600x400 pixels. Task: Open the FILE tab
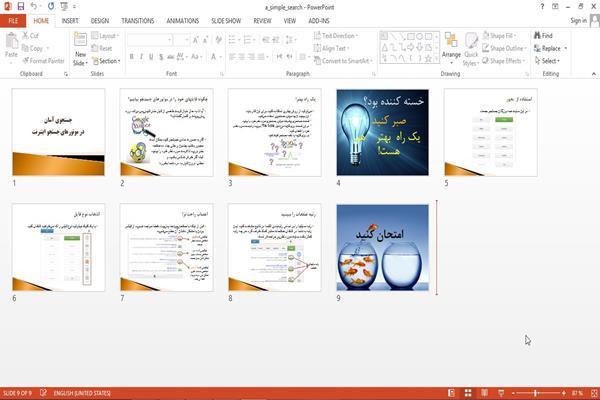pos(13,21)
